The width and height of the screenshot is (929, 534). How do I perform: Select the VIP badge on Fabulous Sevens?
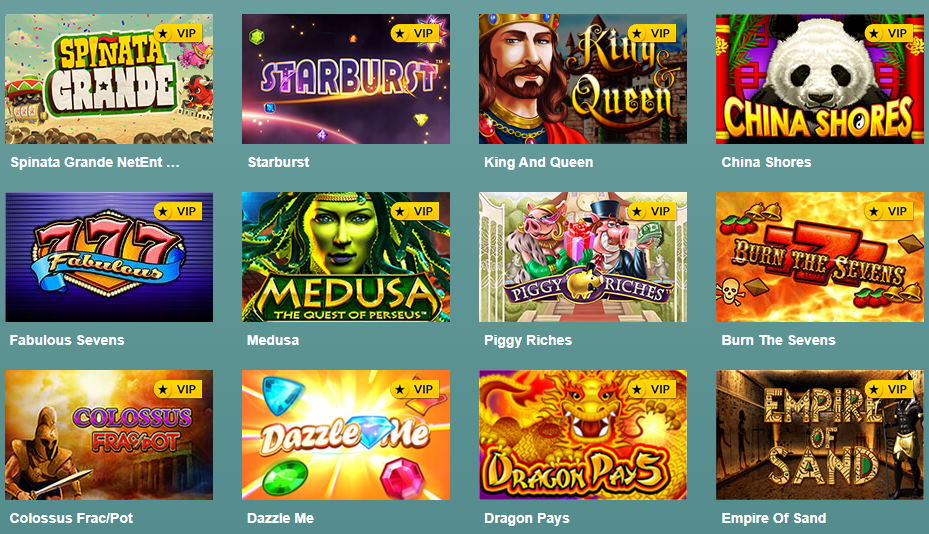pyautogui.click(x=178, y=211)
